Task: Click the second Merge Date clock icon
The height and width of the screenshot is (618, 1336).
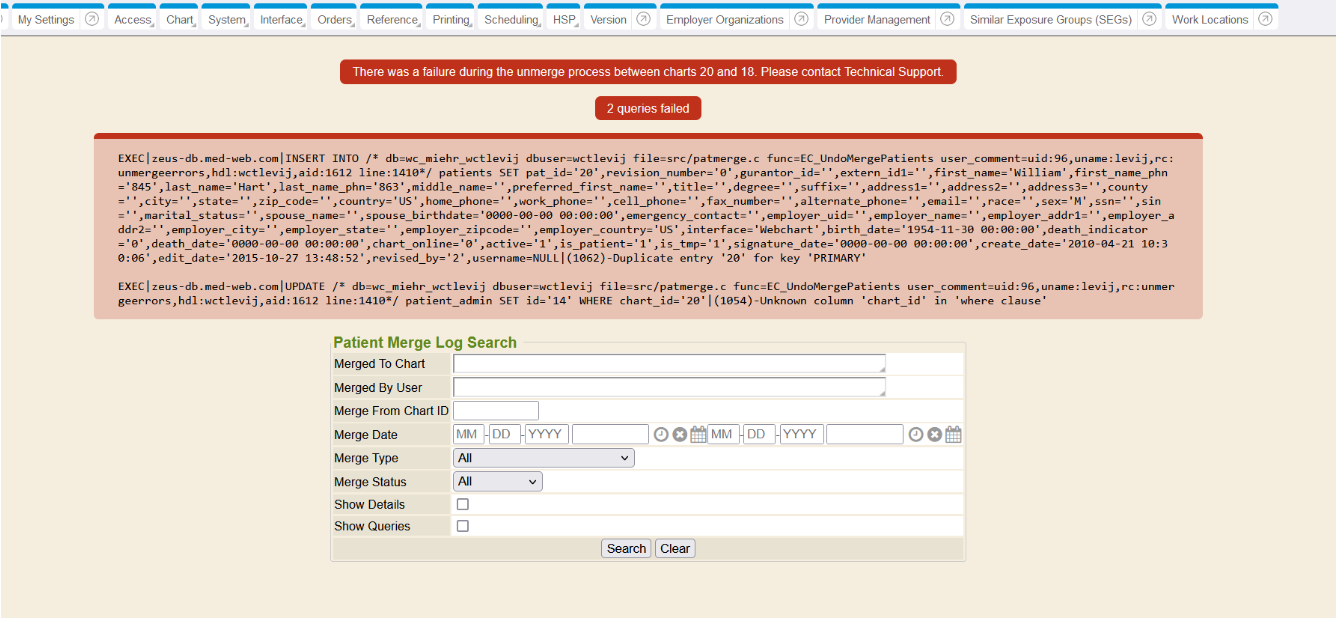Action: tap(915, 435)
